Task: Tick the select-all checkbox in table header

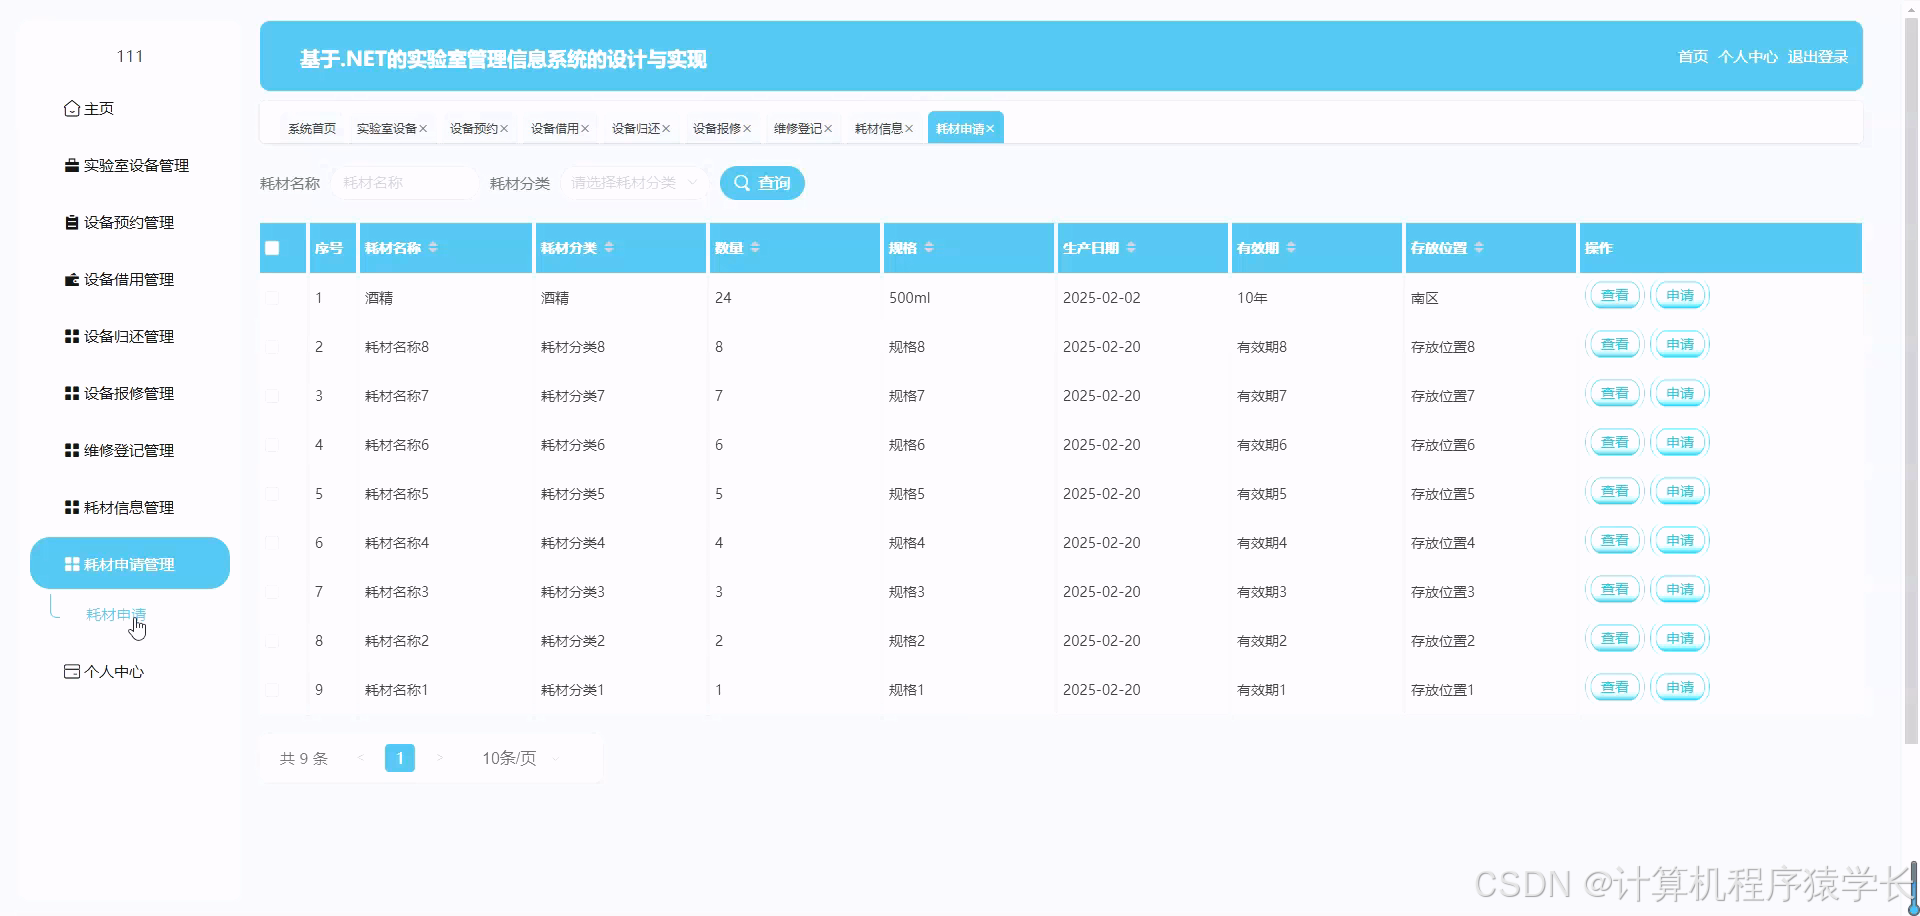Action: tap(272, 248)
